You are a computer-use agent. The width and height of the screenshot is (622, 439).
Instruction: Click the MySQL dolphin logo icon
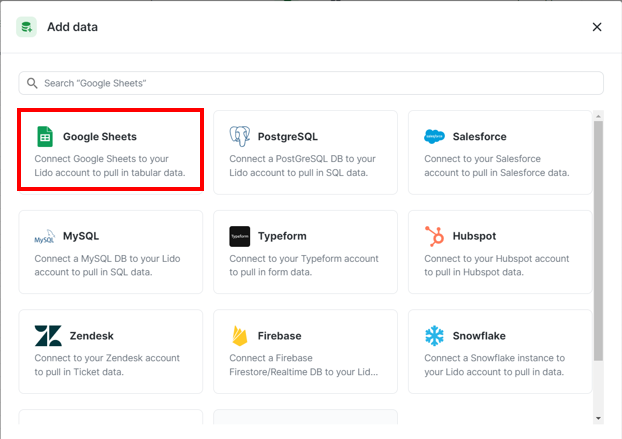pyautogui.click(x=44, y=236)
